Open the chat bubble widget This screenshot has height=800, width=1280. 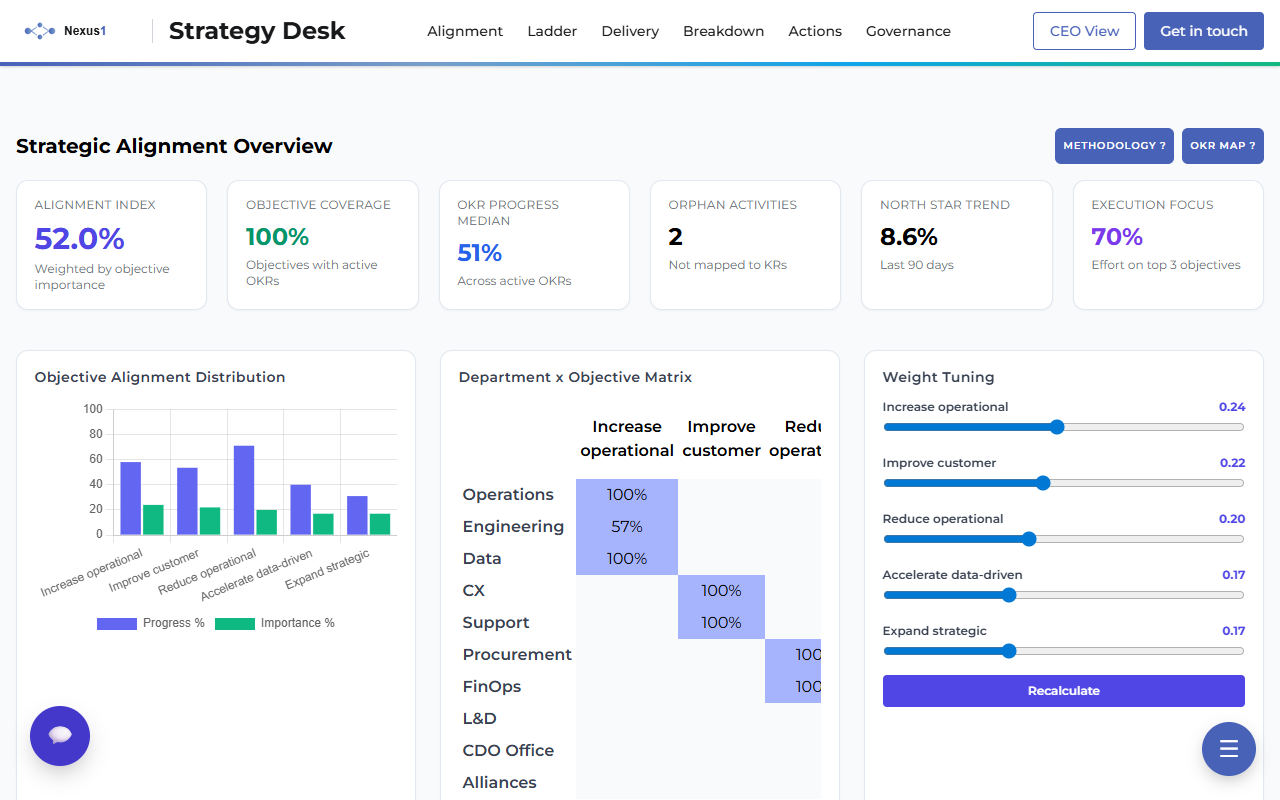coord(59,736)
